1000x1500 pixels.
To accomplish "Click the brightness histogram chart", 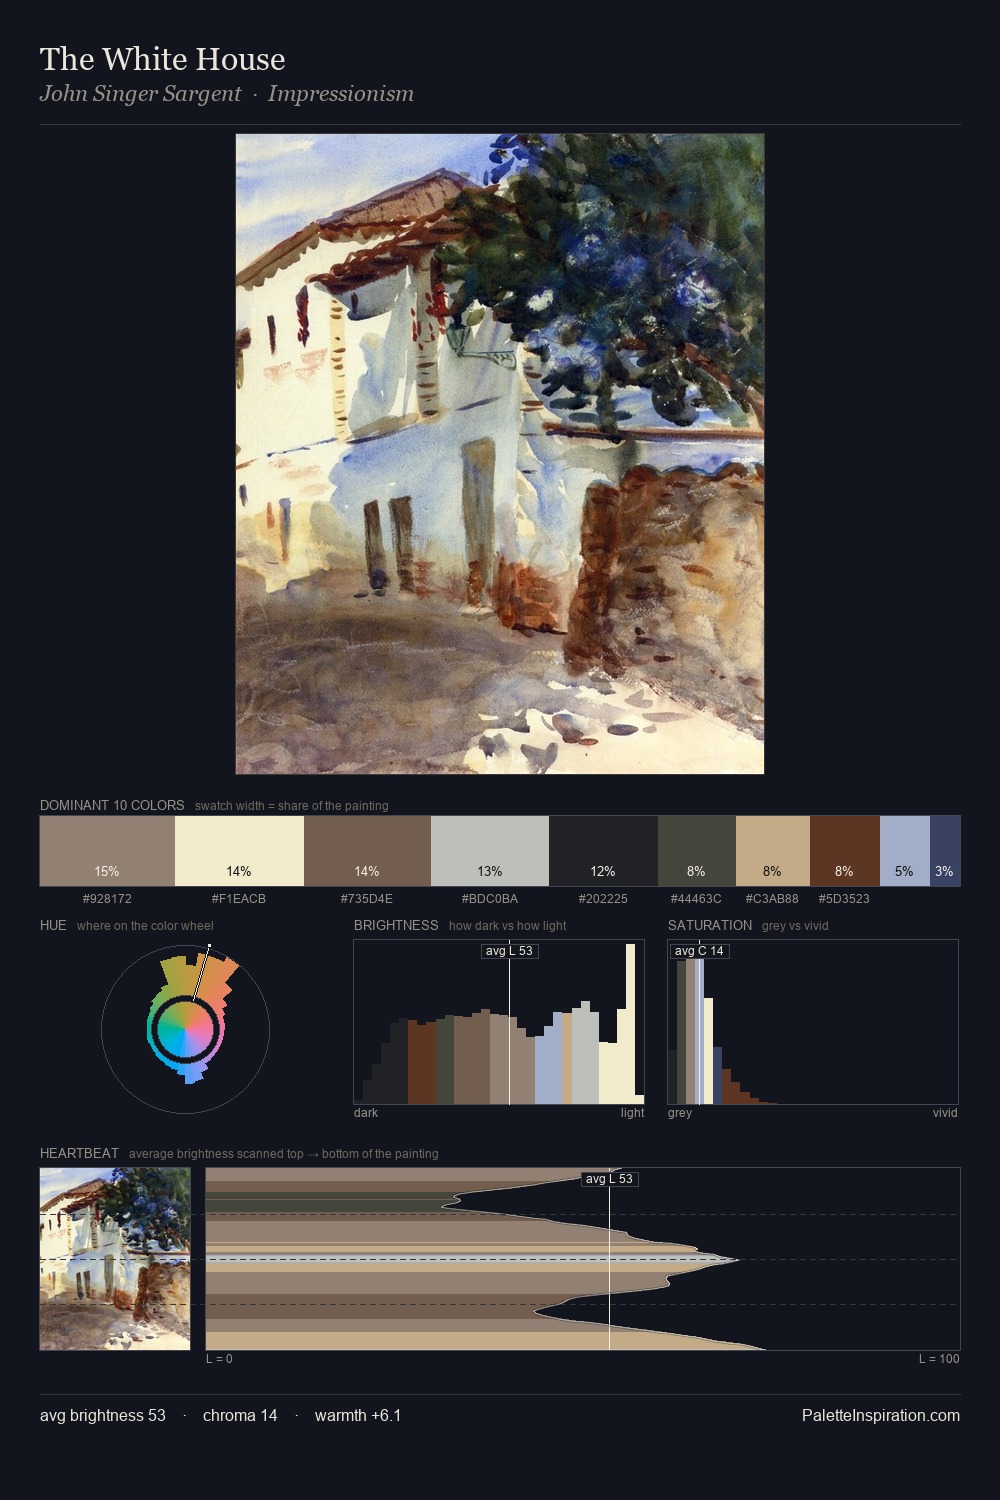I will tap(499, 1022).
